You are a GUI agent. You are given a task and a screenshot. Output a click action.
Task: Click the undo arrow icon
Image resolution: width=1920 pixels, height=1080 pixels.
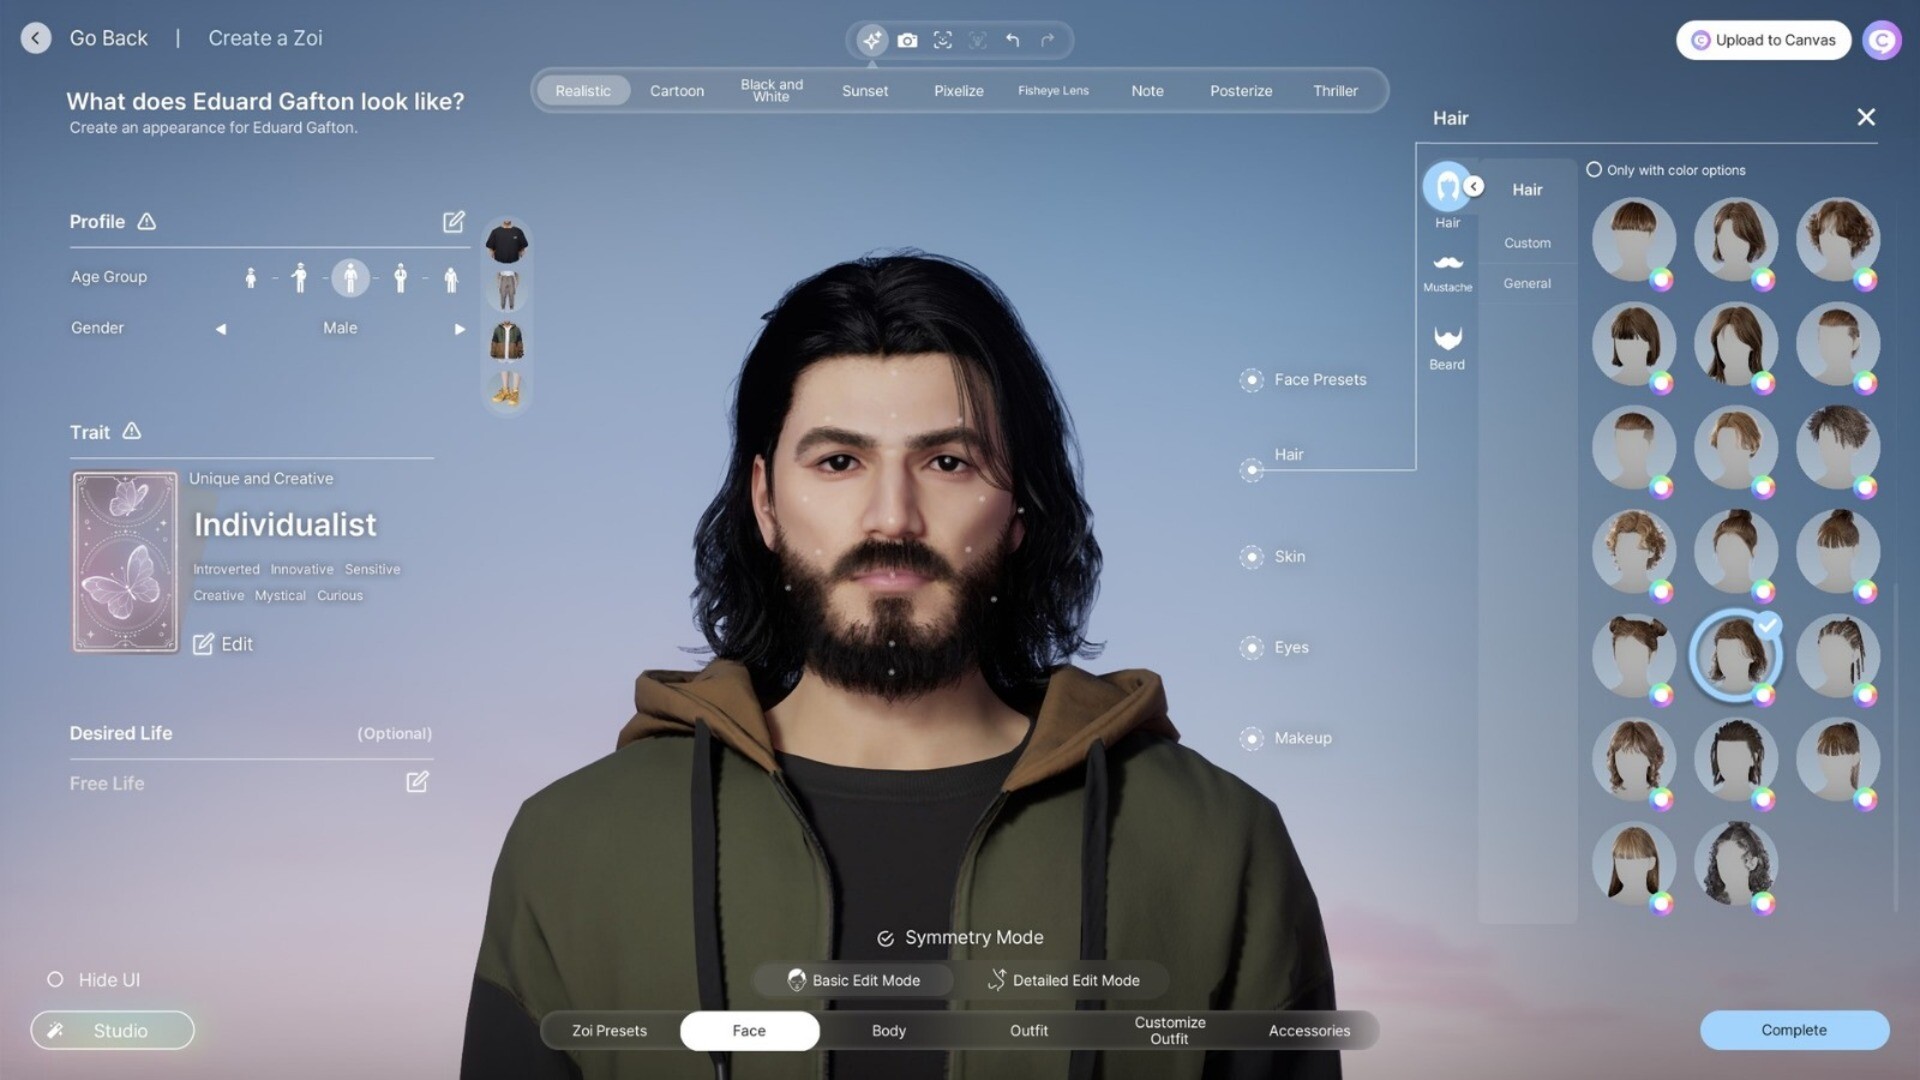pos(1012,40)
